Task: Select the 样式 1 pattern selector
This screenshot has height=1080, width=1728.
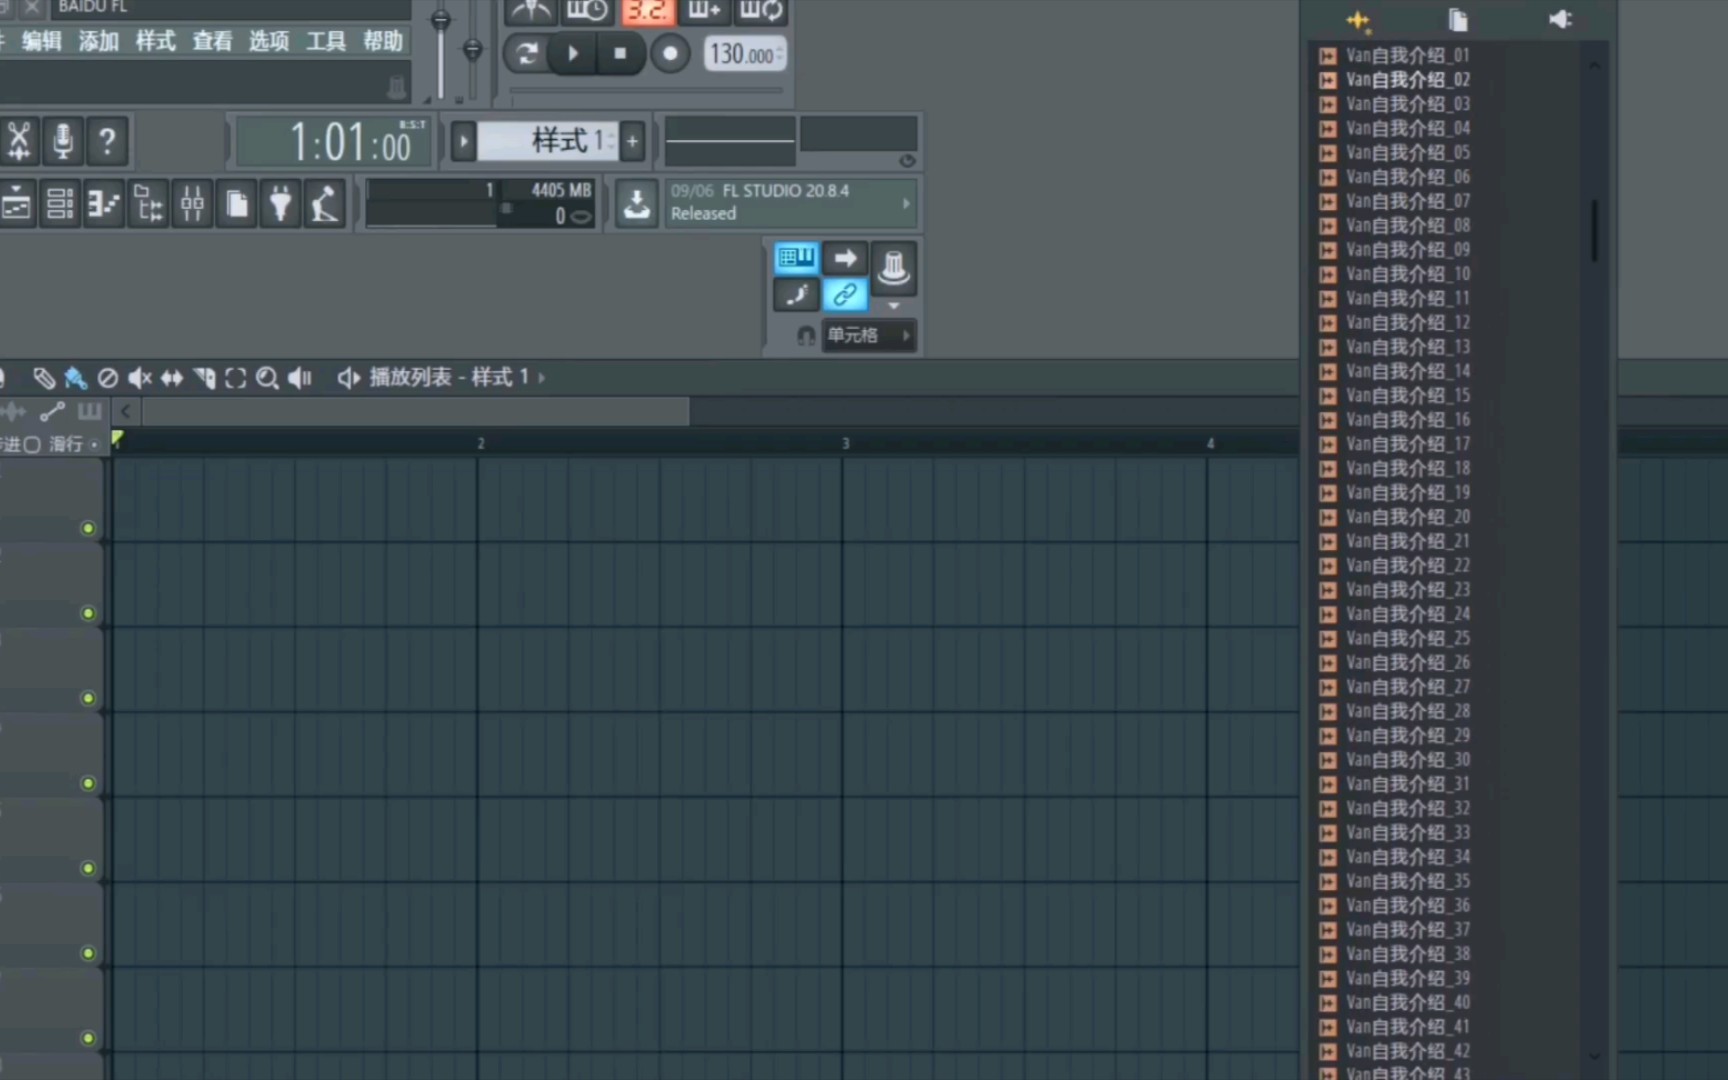Action: [547, 141]
